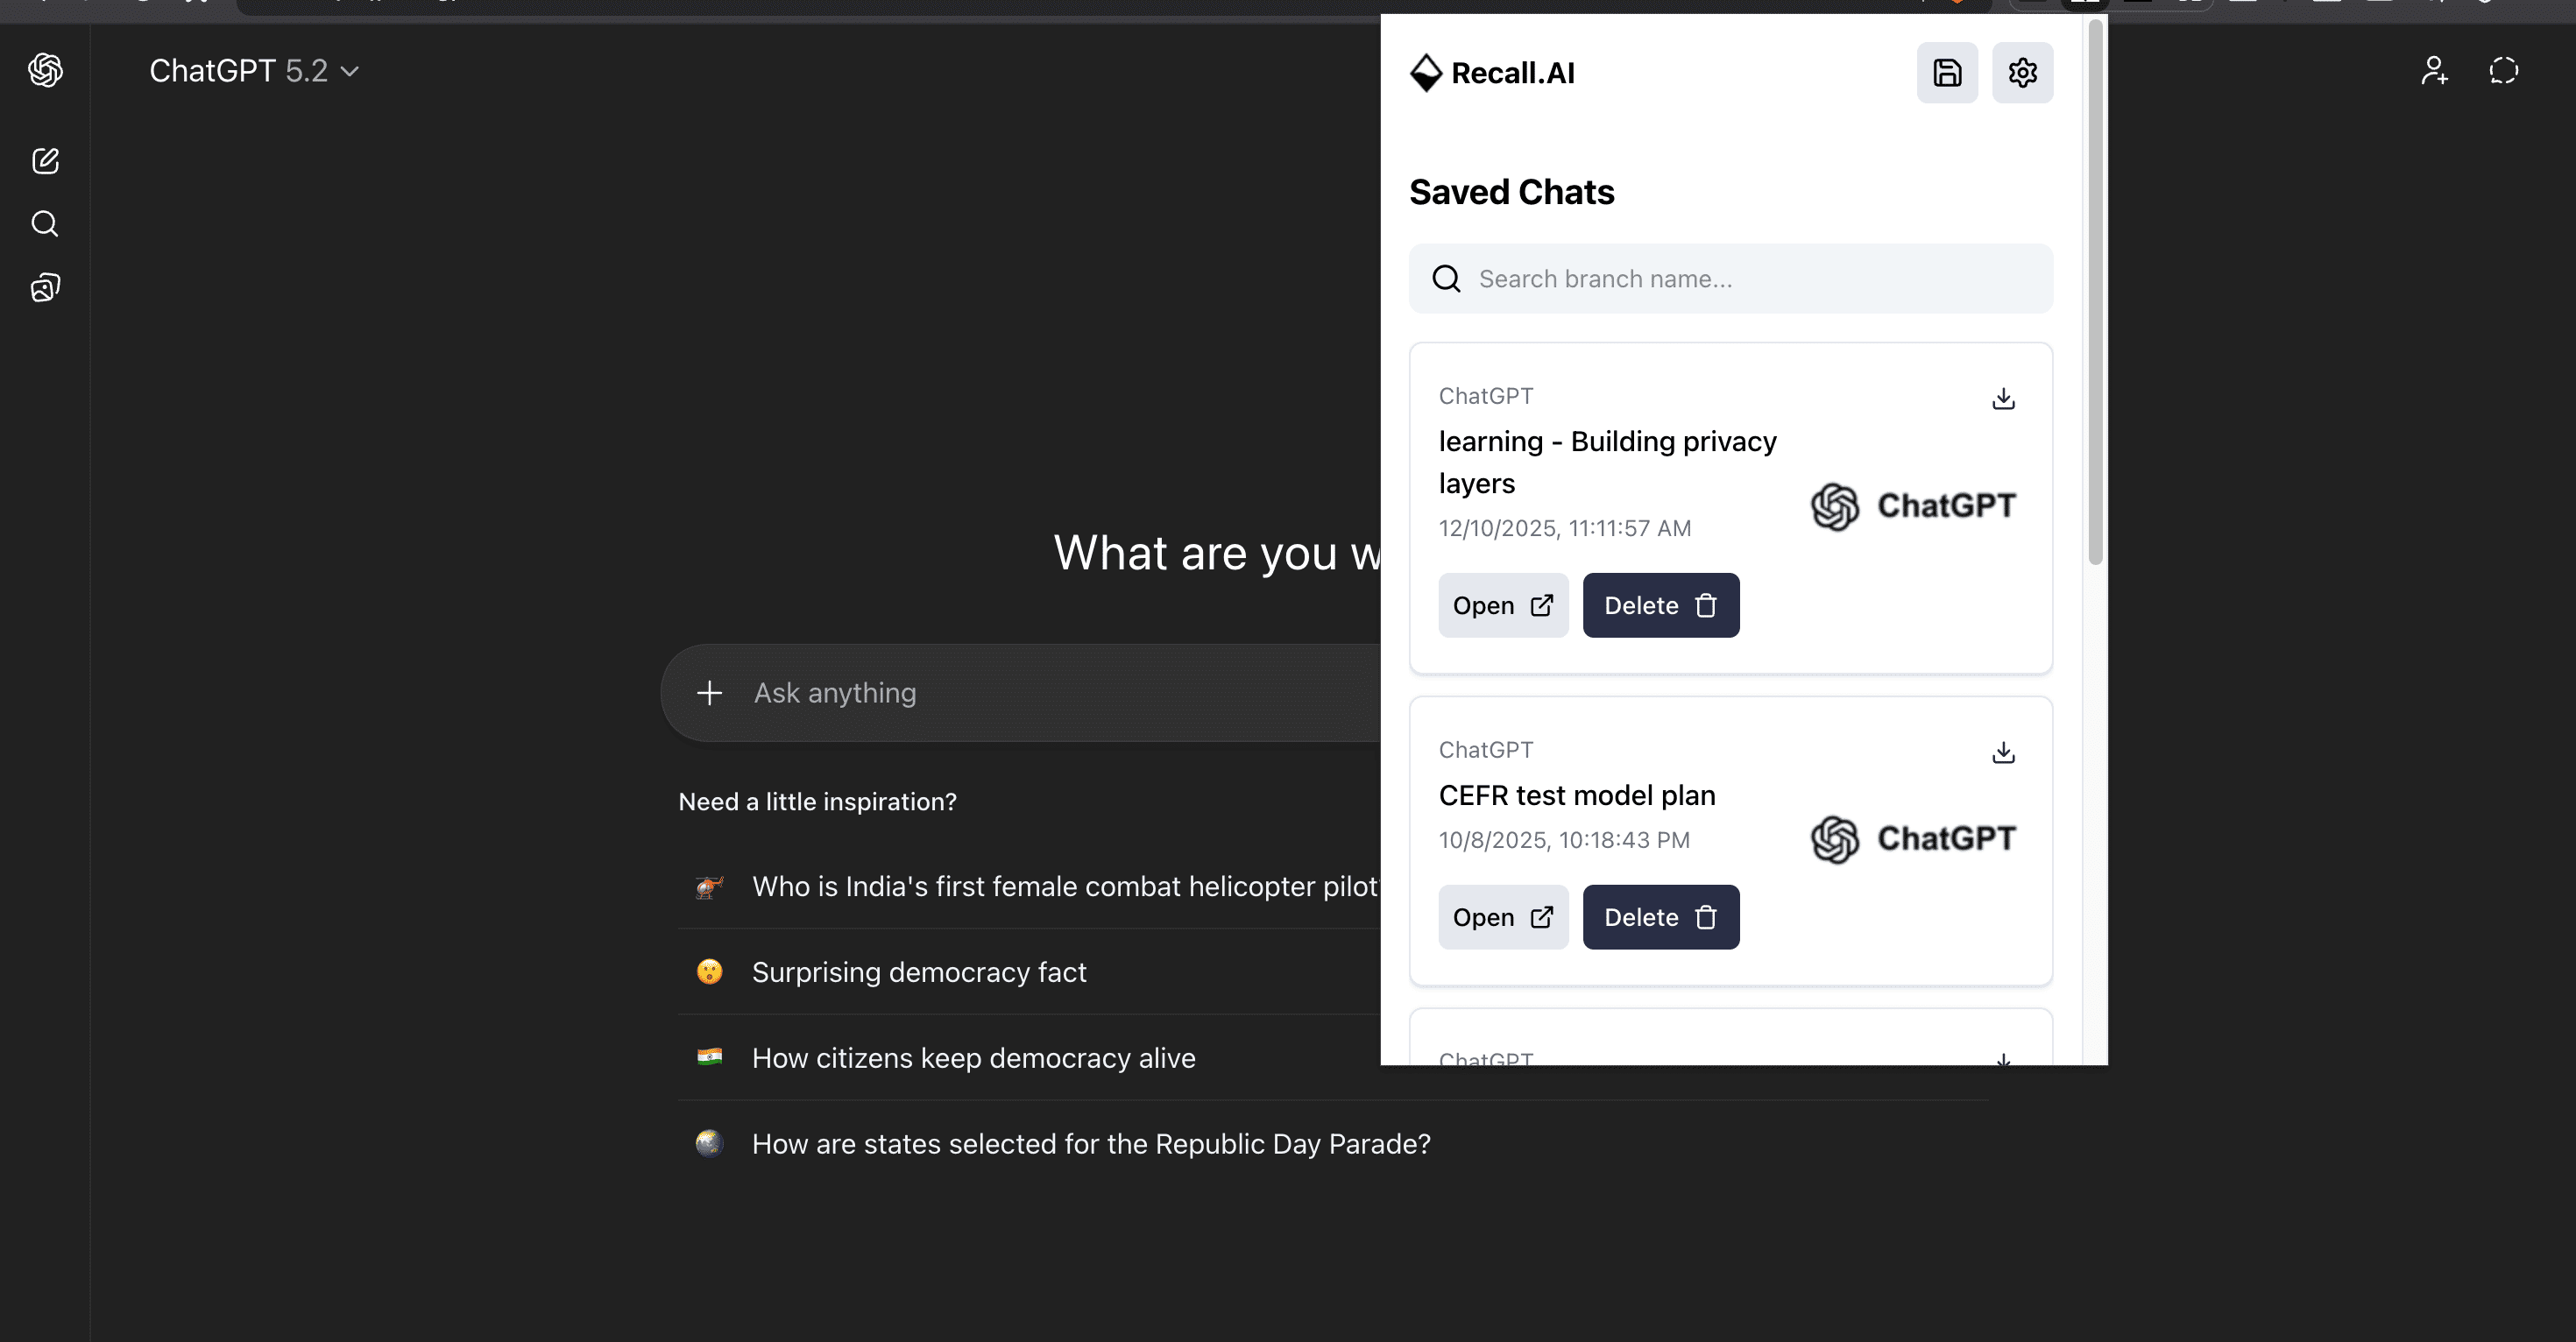2576x1342 pixels.
Task: Download the 'CEFR test model plan' chat
Action: click(x=2003, y=753)
